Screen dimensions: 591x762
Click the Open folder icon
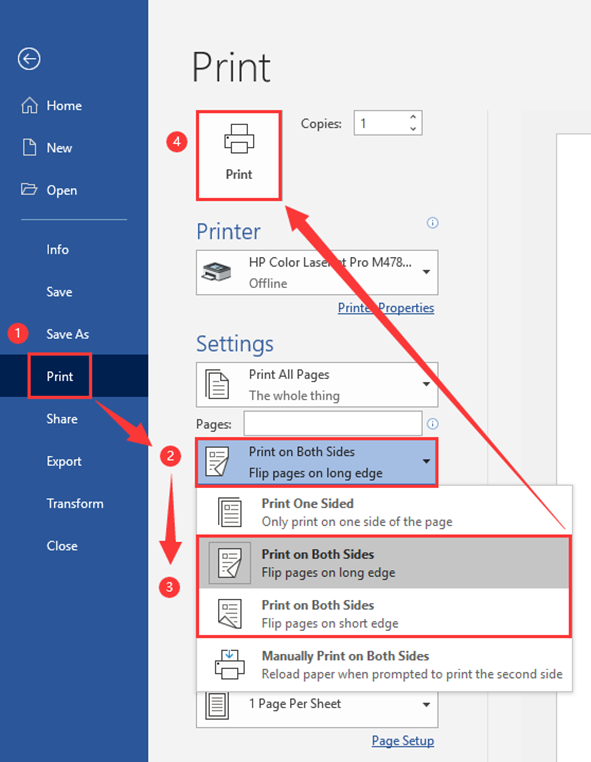point(29,189)
